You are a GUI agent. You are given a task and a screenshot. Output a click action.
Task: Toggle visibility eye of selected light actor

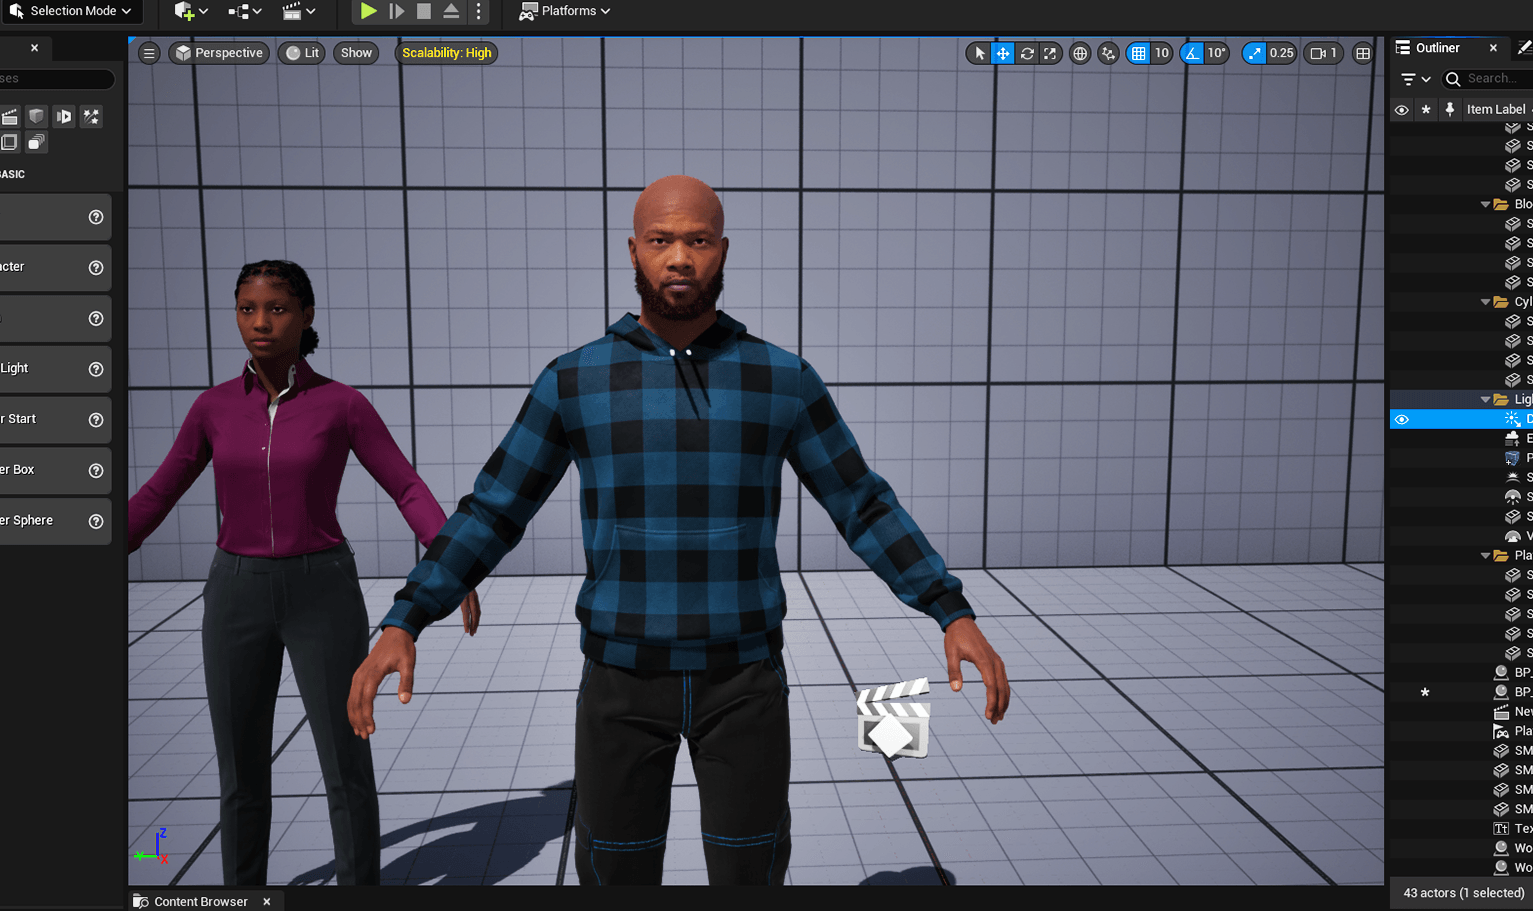tap(1402, 420)
